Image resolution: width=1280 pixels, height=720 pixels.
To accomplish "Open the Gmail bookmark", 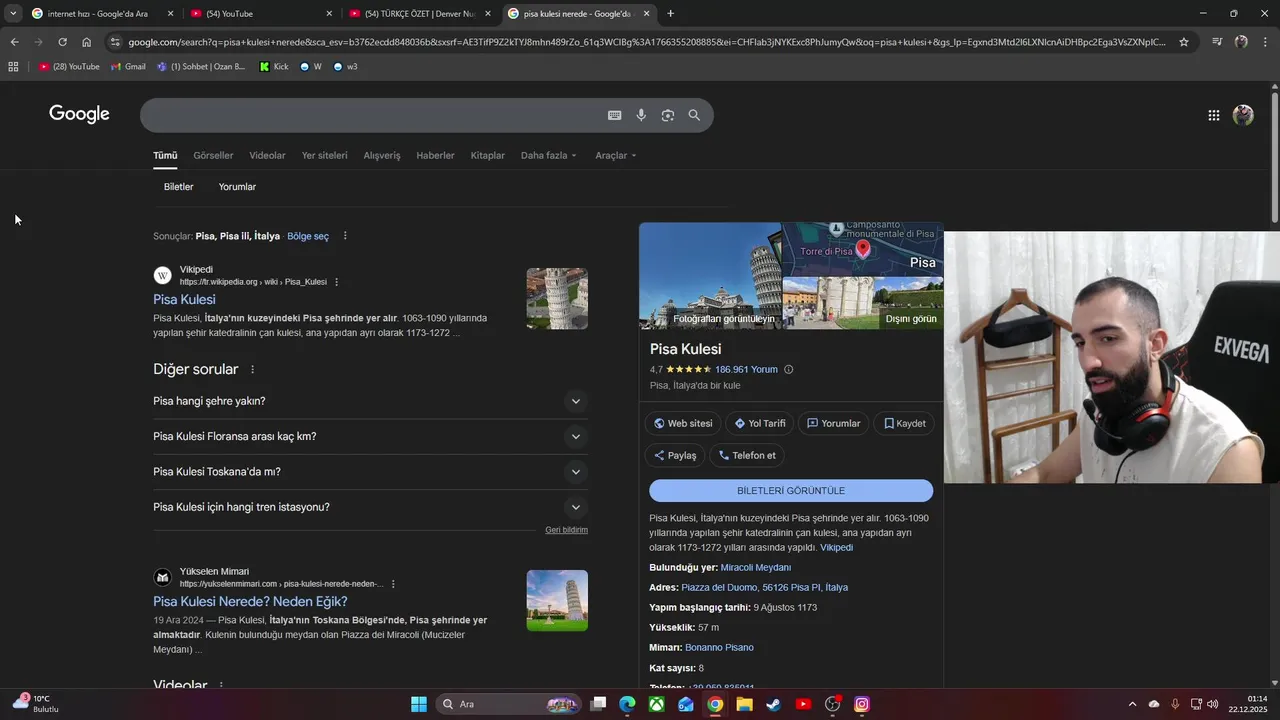I will pyautogui.click(x=128, y=67).
